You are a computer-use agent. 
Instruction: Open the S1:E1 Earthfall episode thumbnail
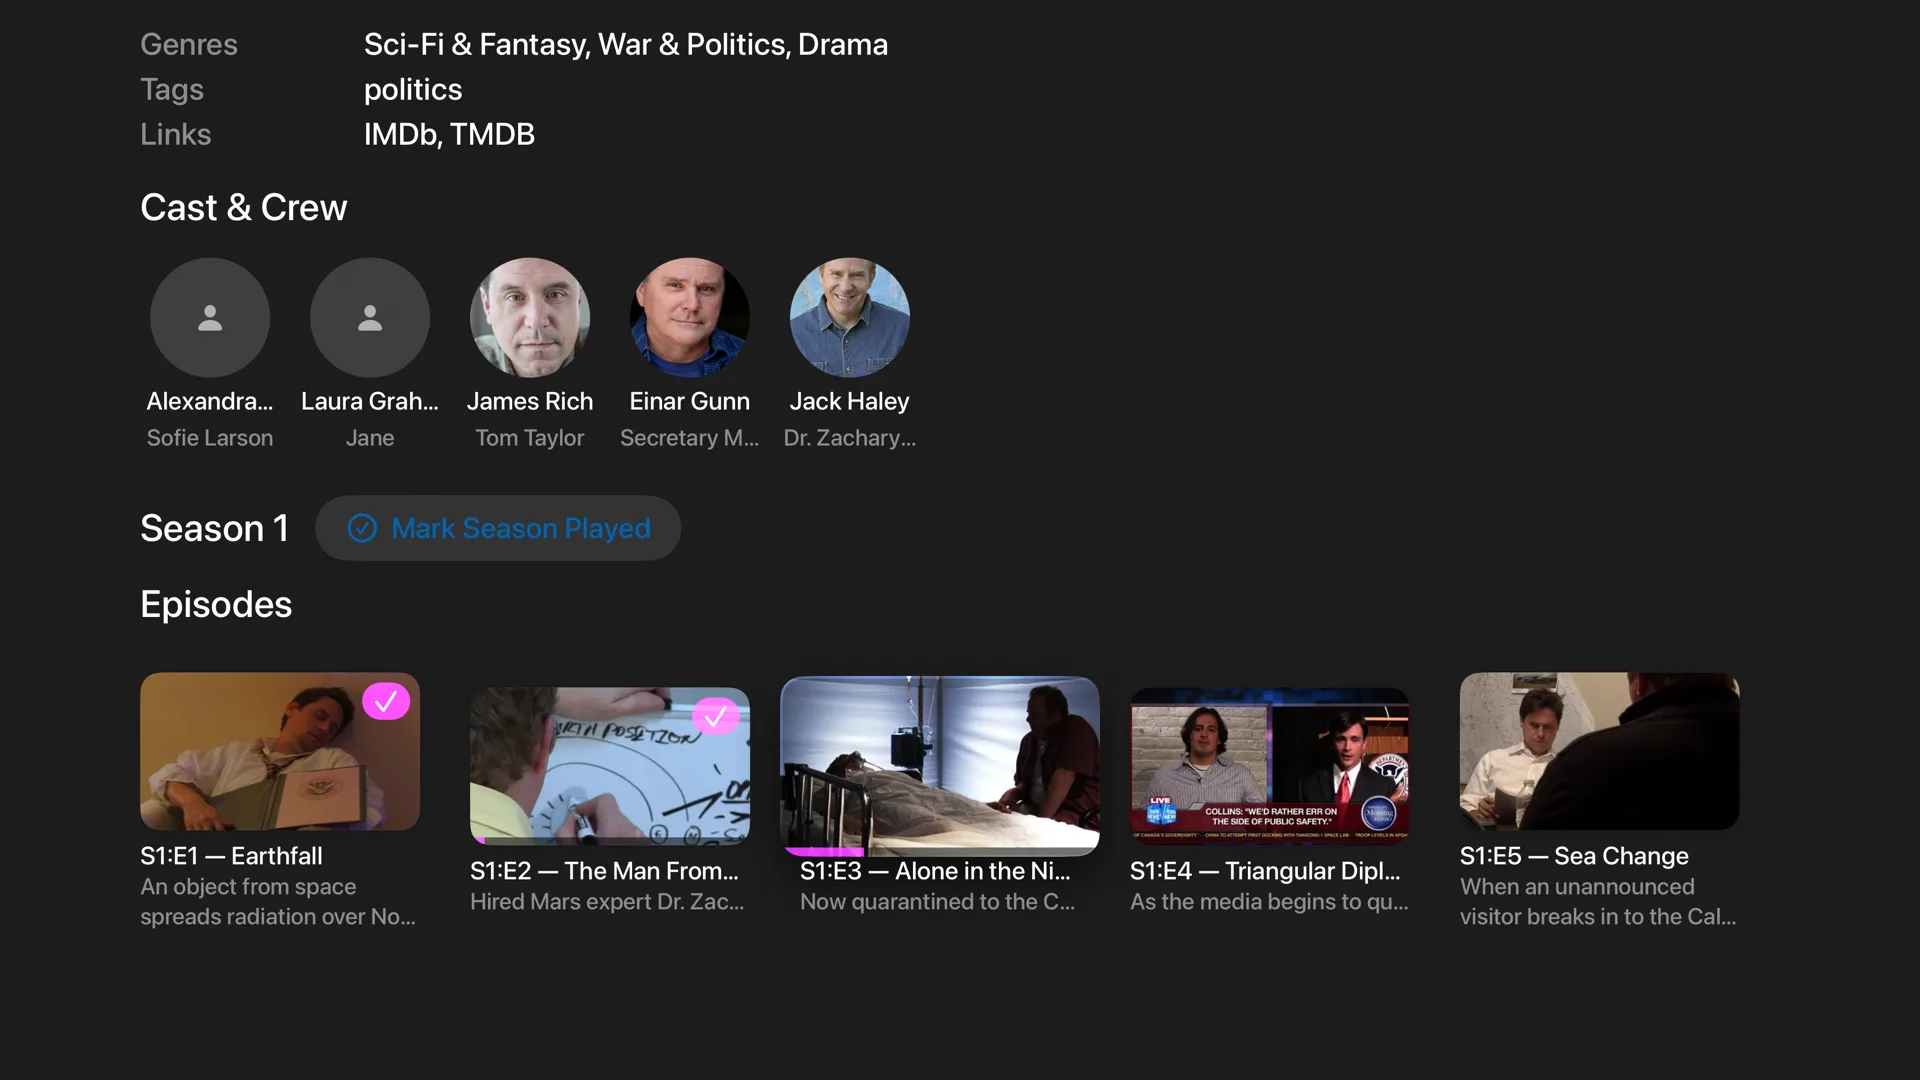click(280, 751)
